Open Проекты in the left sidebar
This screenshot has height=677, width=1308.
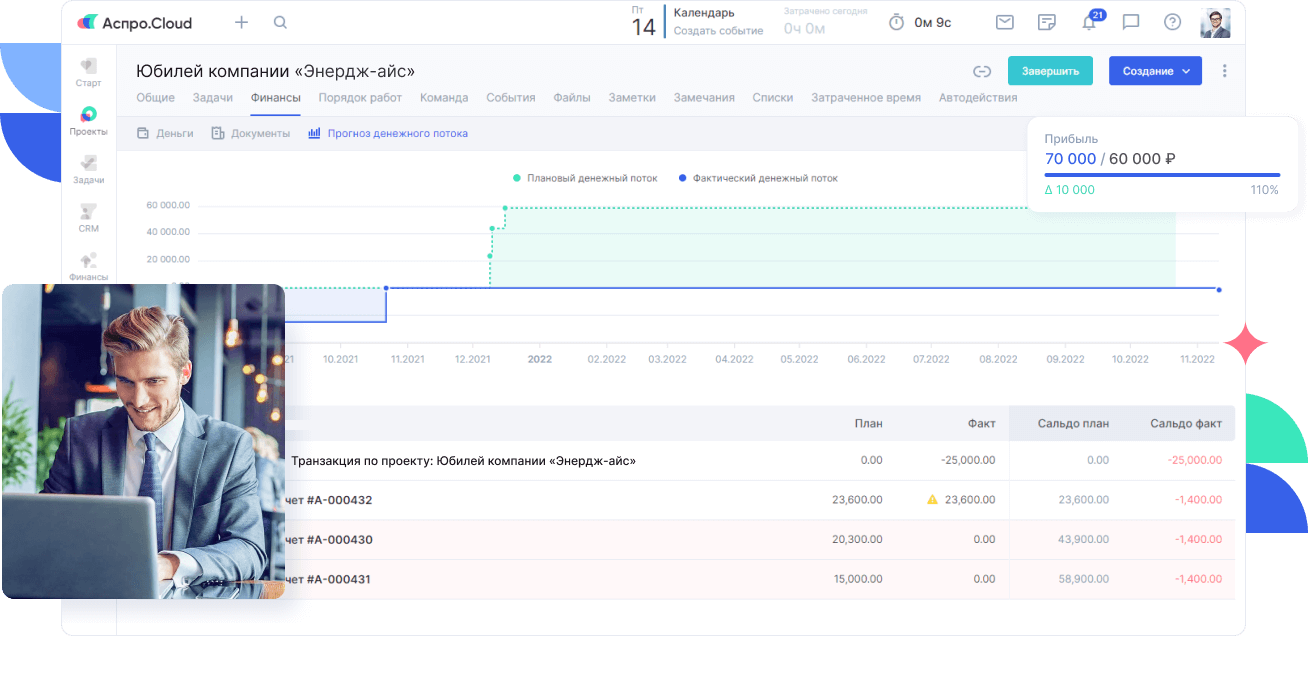[88, 121]
